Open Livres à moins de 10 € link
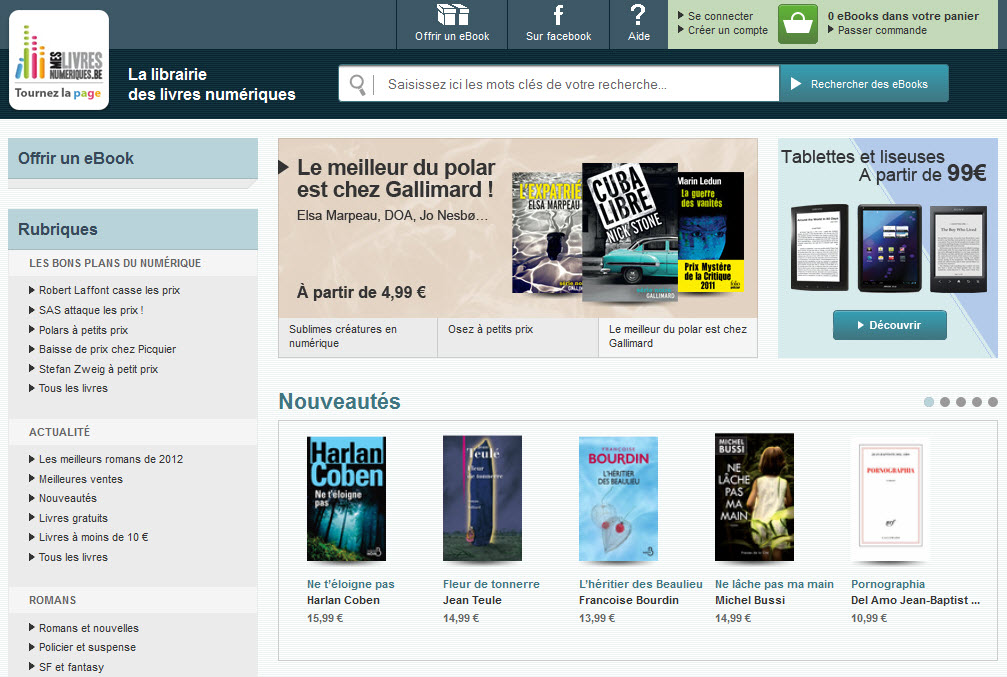1007x677 pixels. 93,538
